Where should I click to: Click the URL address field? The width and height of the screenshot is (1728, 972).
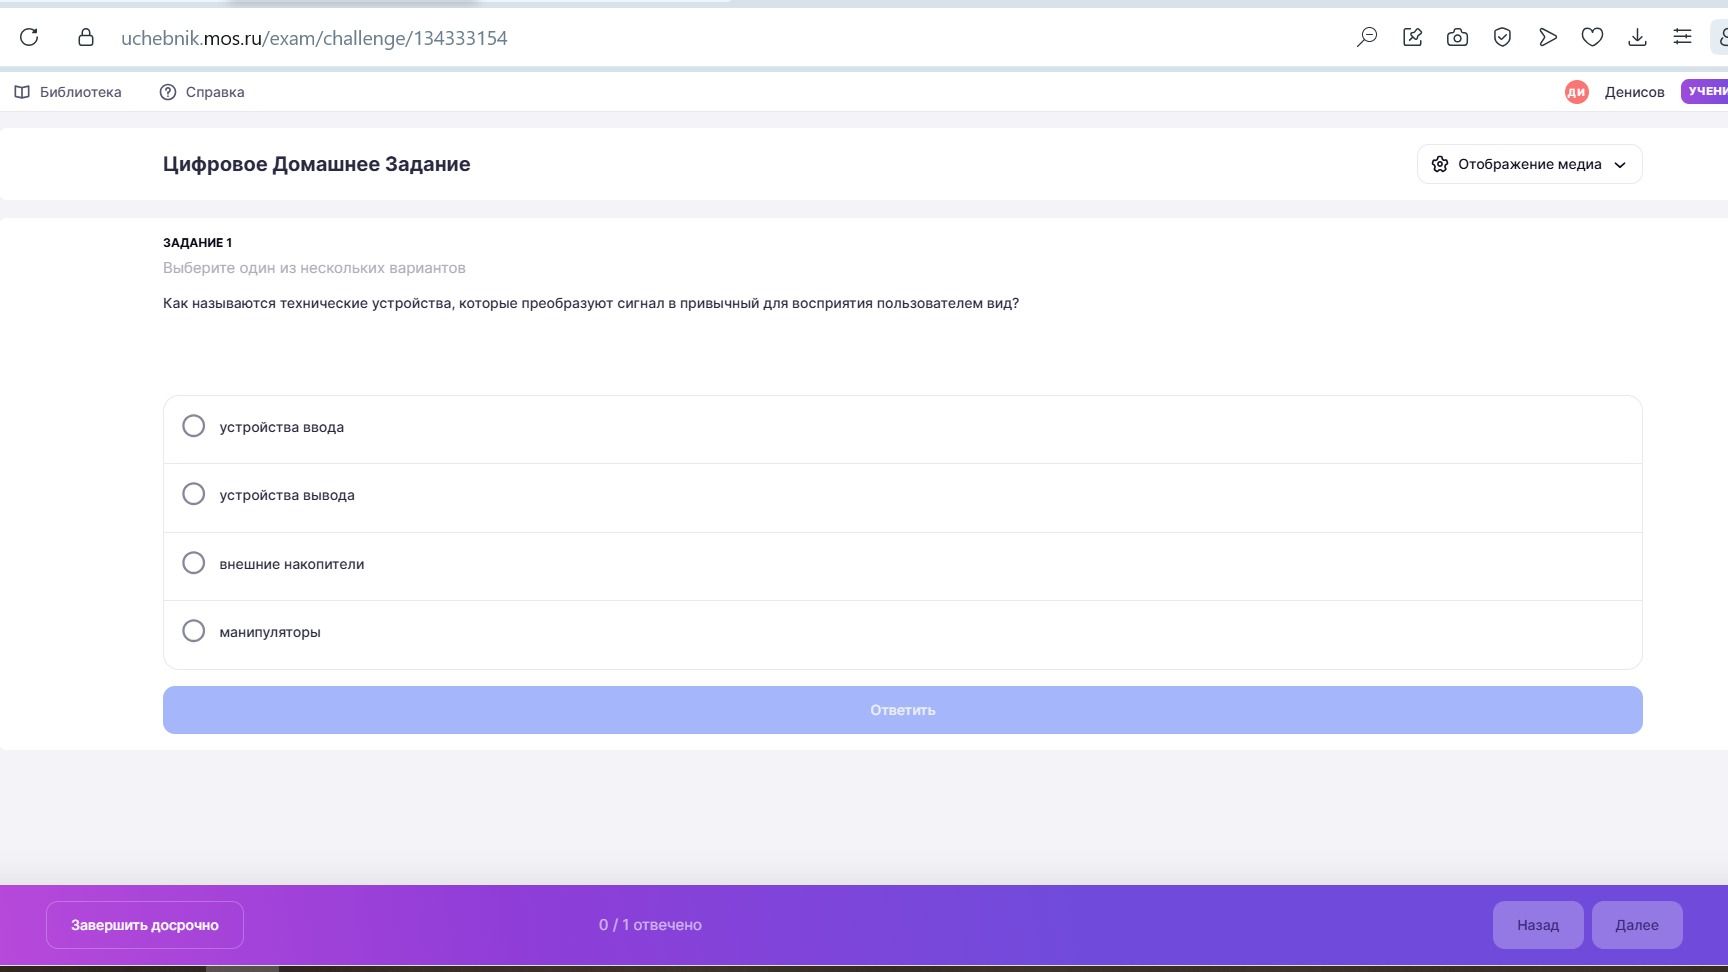[314, 38]
